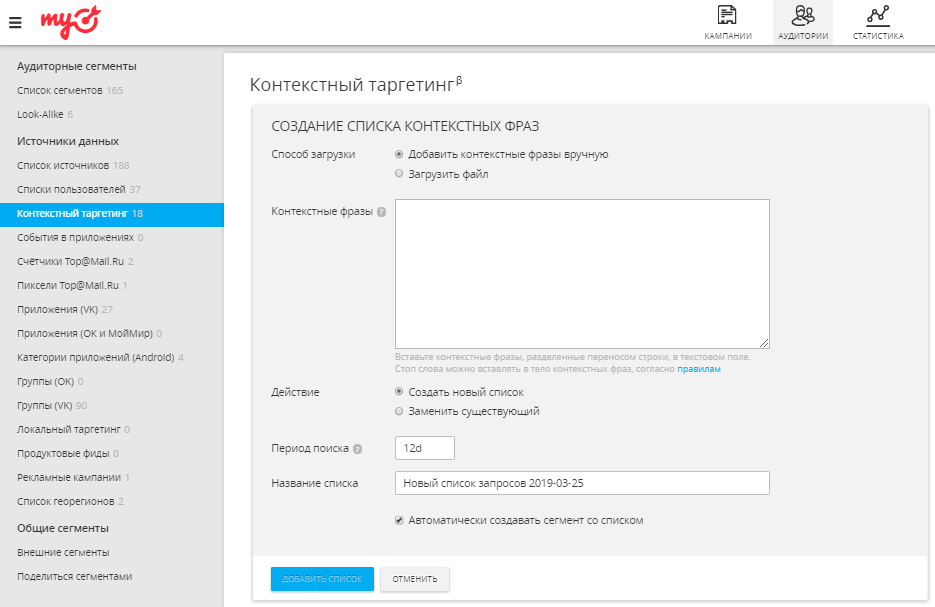Image resolution: width=935 pixels, height=607 pixels.
Task: Open the hamburger menu icon
Action: 15,21
